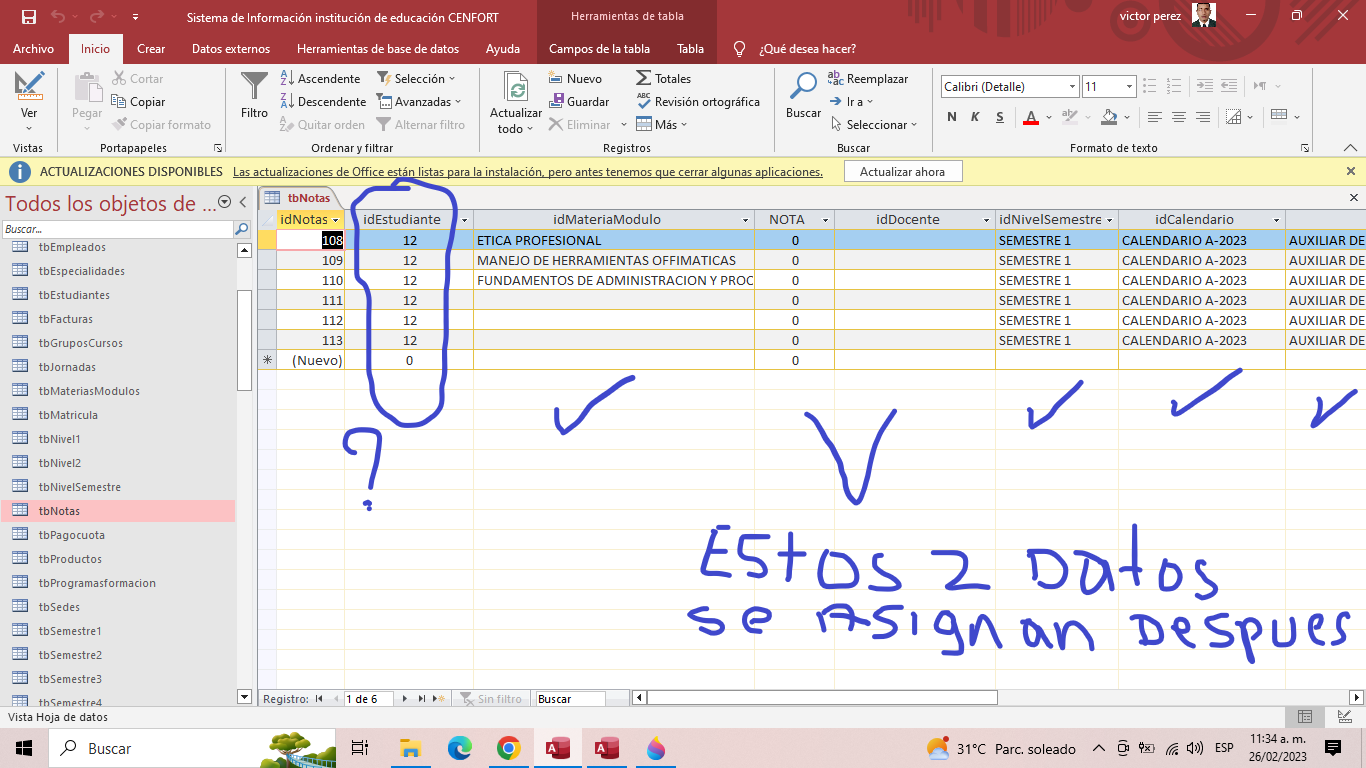This screenshot has width=1366, height=768.
Task: Switch to Design view icon in status bar
Action: (1346, 716)
